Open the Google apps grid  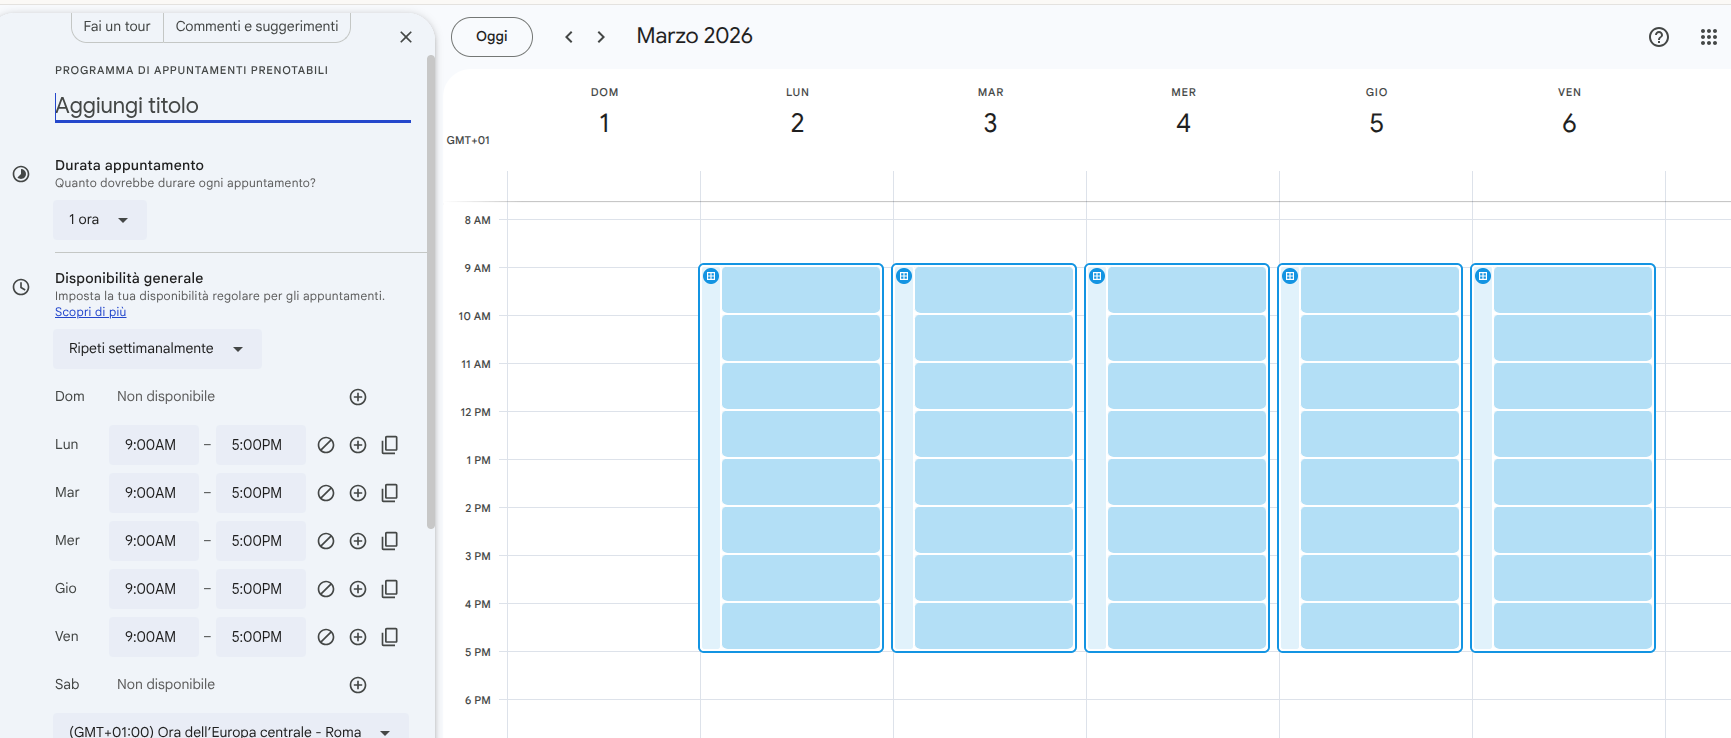(1709, 37)
